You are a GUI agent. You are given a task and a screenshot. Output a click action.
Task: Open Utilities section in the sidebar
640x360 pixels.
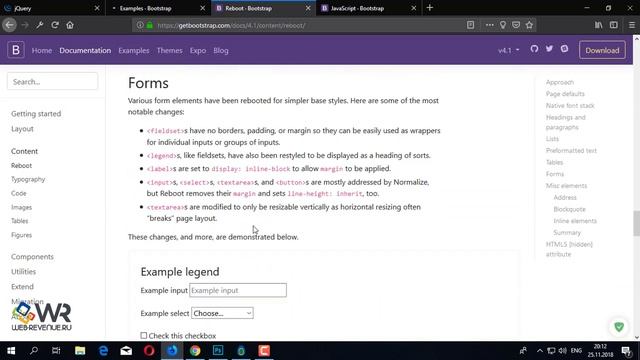coord(24,271)
